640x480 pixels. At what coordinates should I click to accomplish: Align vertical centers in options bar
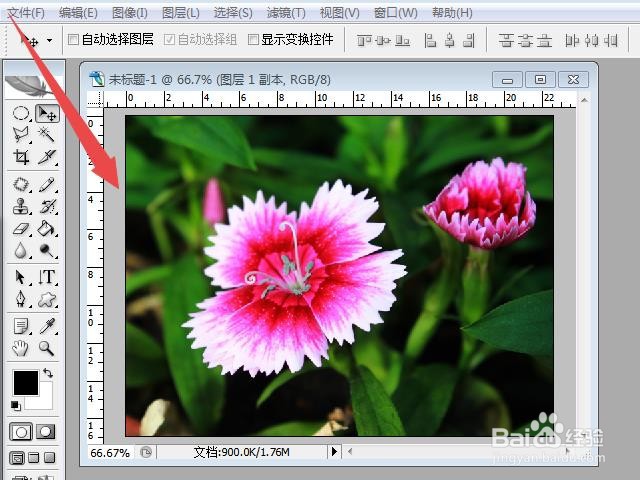click(383, 40)
